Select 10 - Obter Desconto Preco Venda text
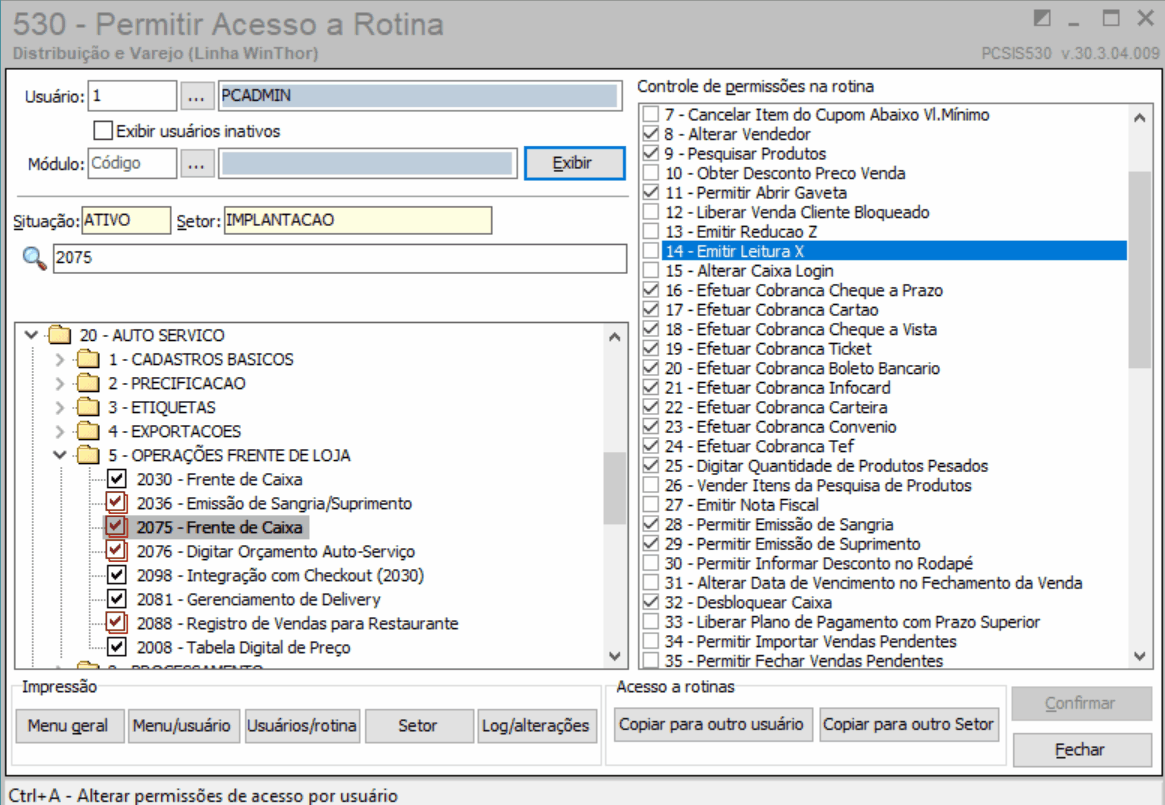The image size is (1165, 805). [785, 173]
